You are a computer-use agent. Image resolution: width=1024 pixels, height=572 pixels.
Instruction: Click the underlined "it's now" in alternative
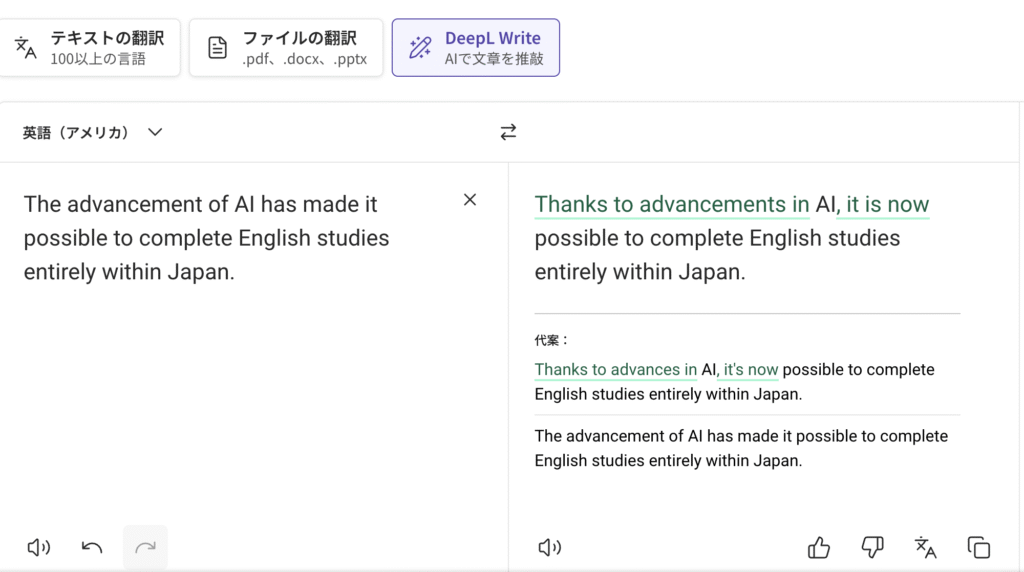751,370
